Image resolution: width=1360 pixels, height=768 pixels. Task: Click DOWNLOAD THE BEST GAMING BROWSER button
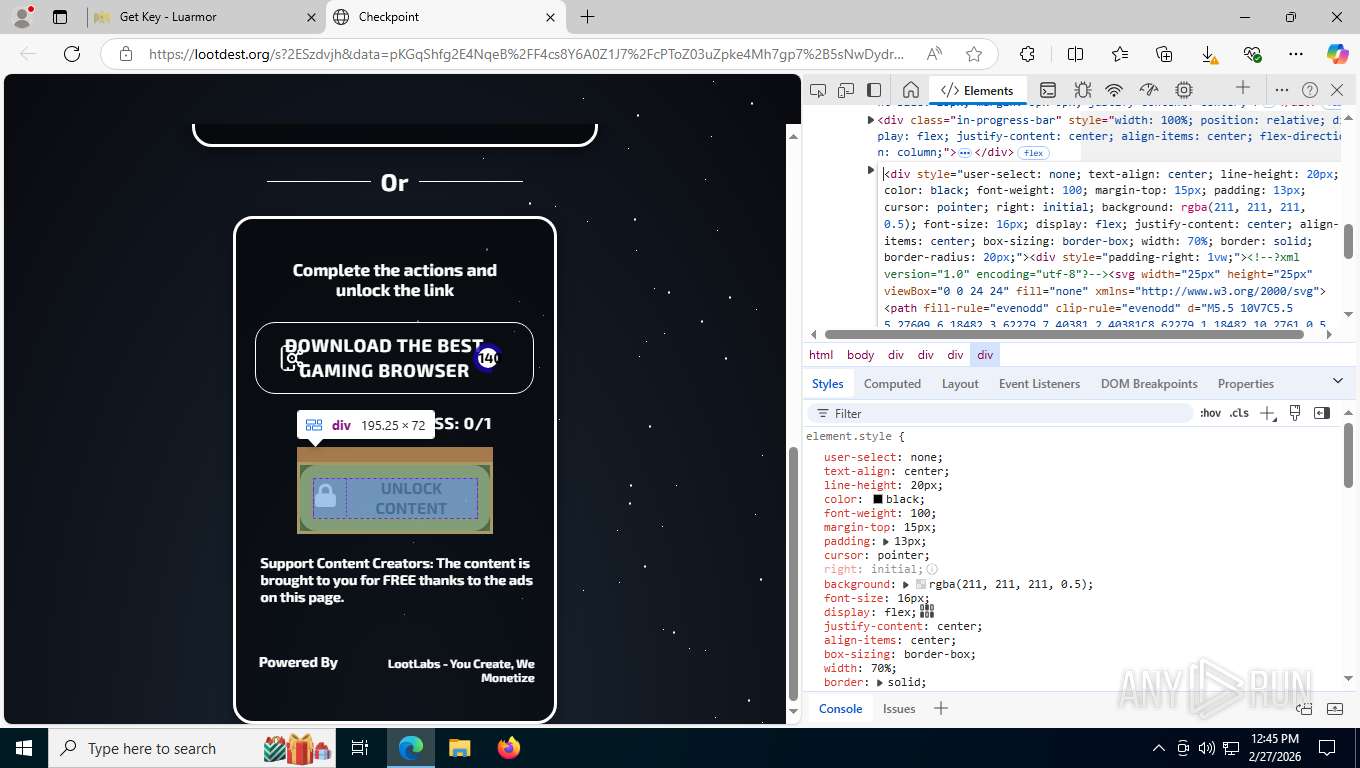pos(394,358)
